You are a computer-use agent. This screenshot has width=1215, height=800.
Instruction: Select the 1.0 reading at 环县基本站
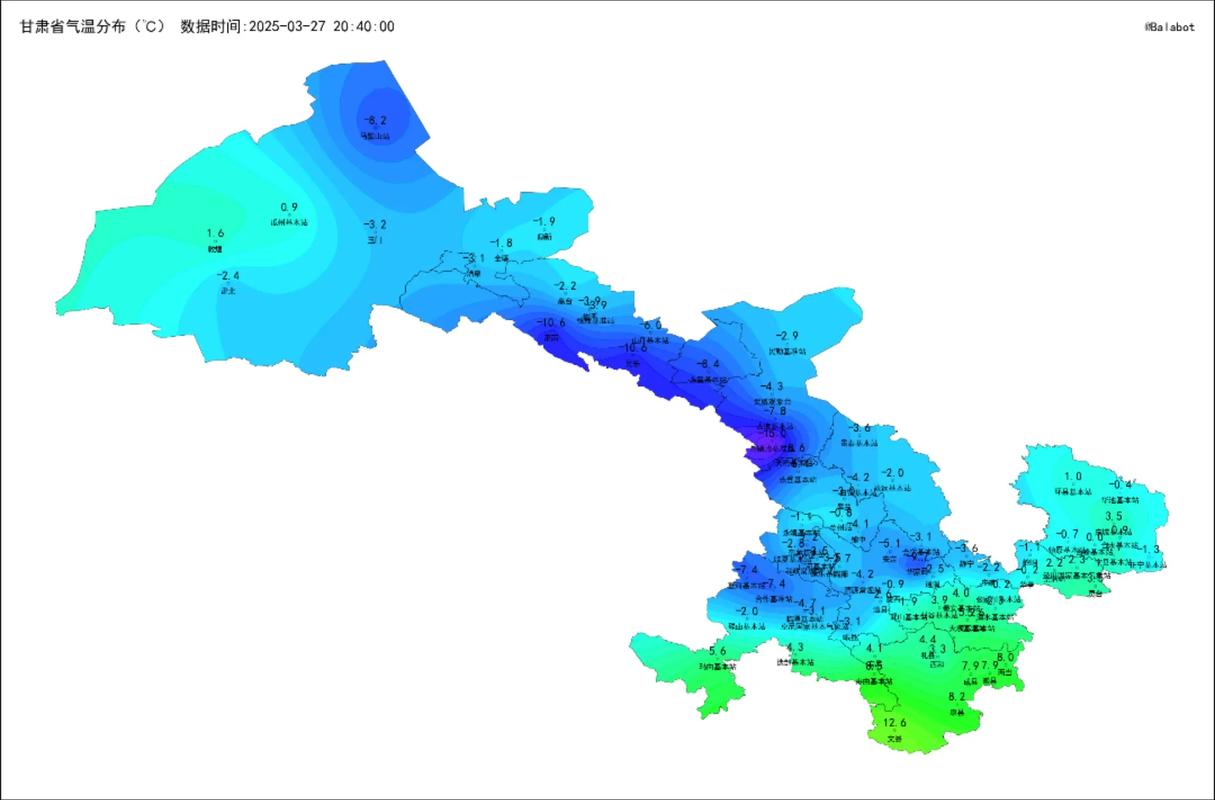tap(1073, 477)
